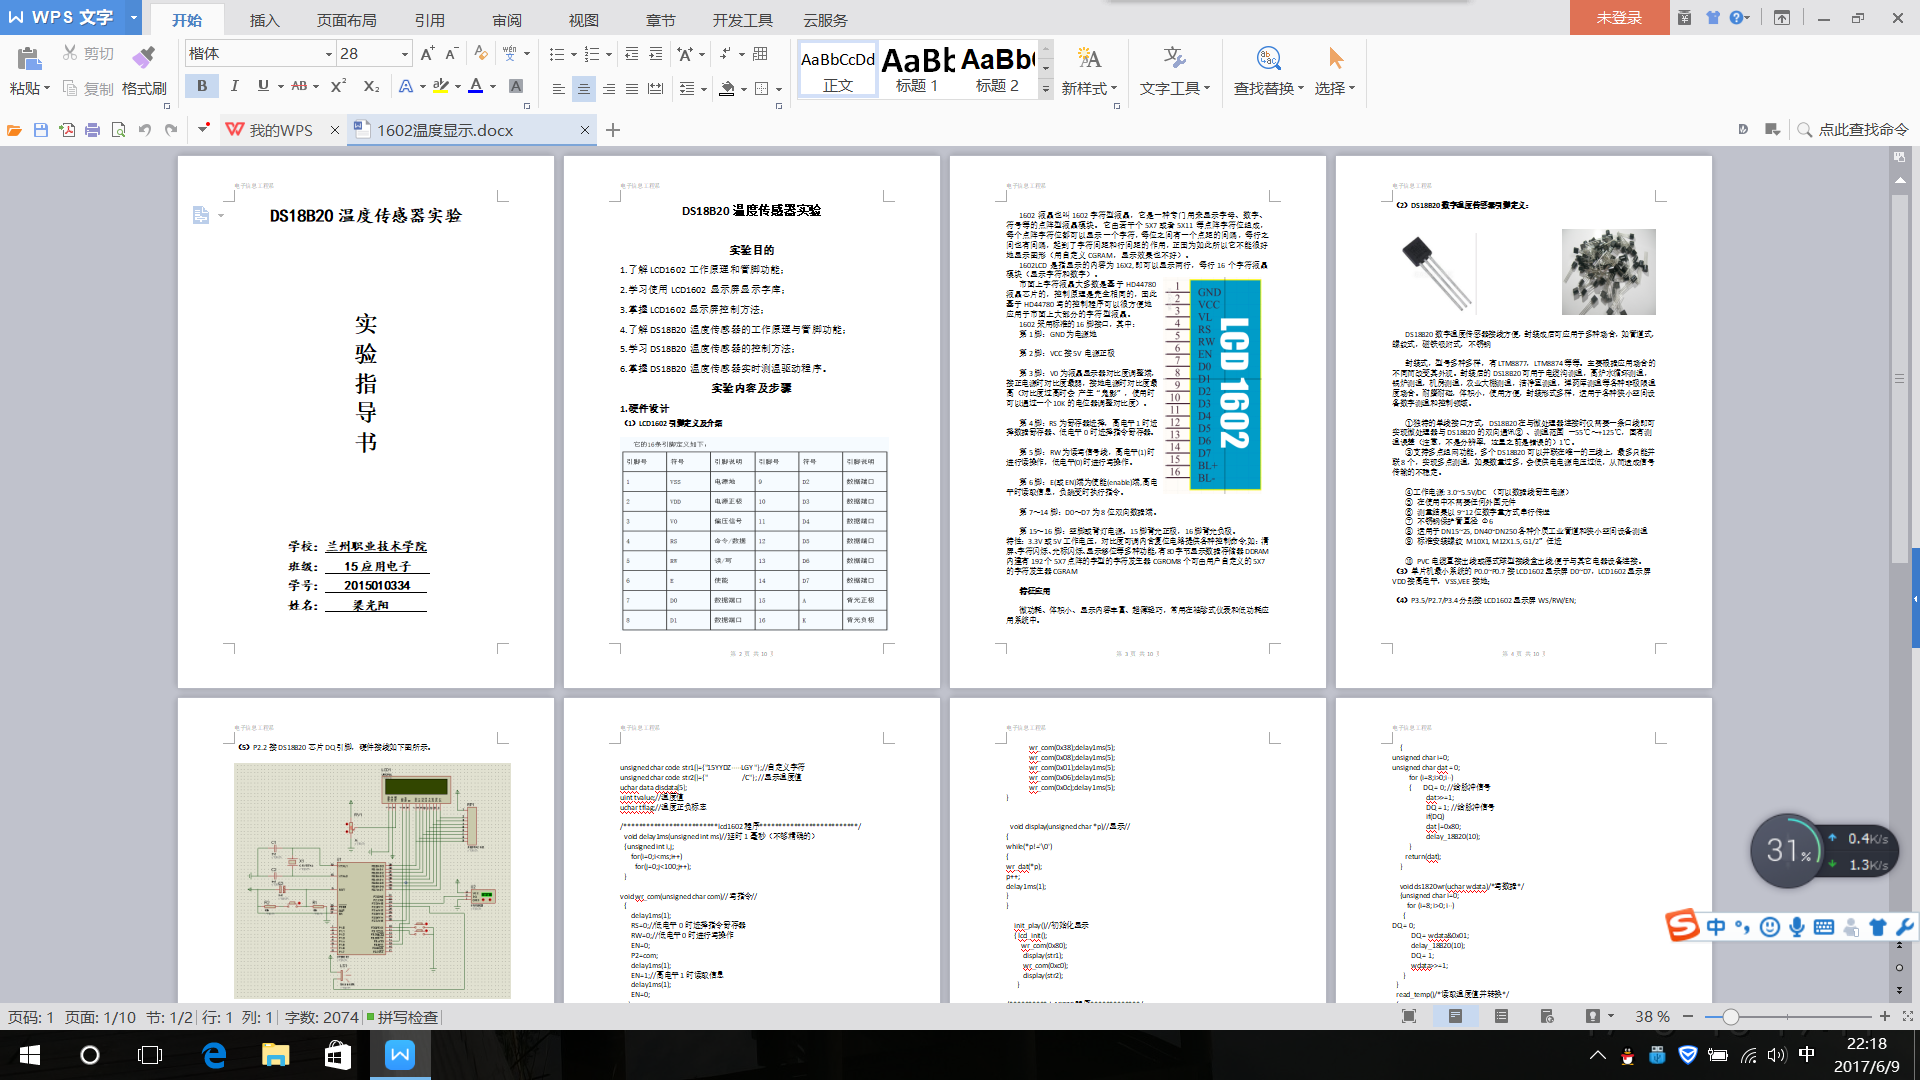Open the 审阅 ribbon tab
The height and width of the screenshot is (1080, 1920).
(507, 20)
